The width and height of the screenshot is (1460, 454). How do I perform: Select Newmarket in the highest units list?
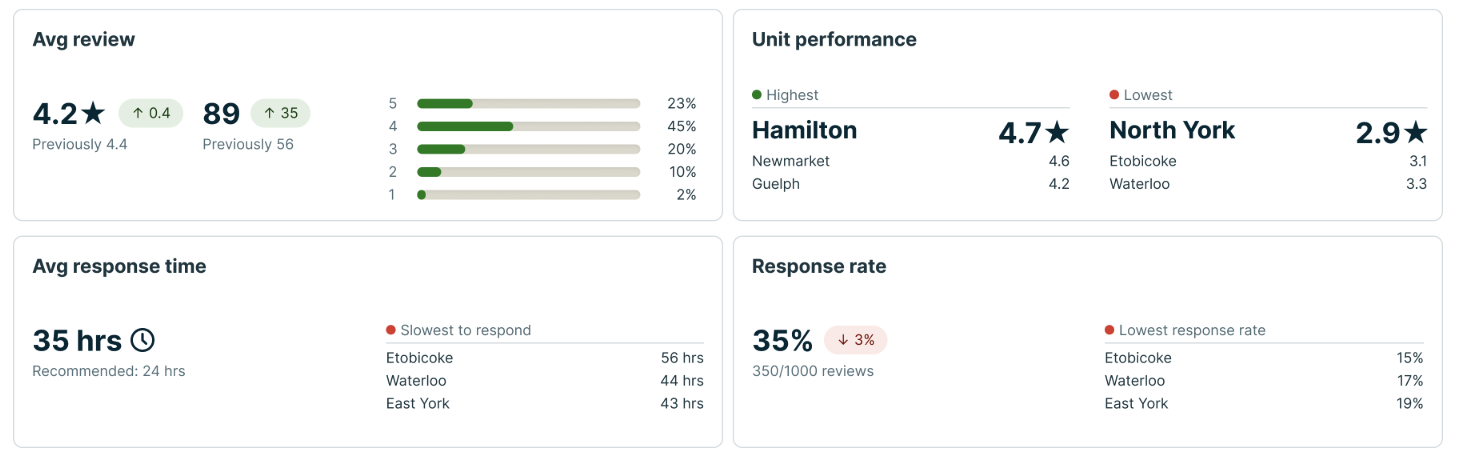coord(791,161)
